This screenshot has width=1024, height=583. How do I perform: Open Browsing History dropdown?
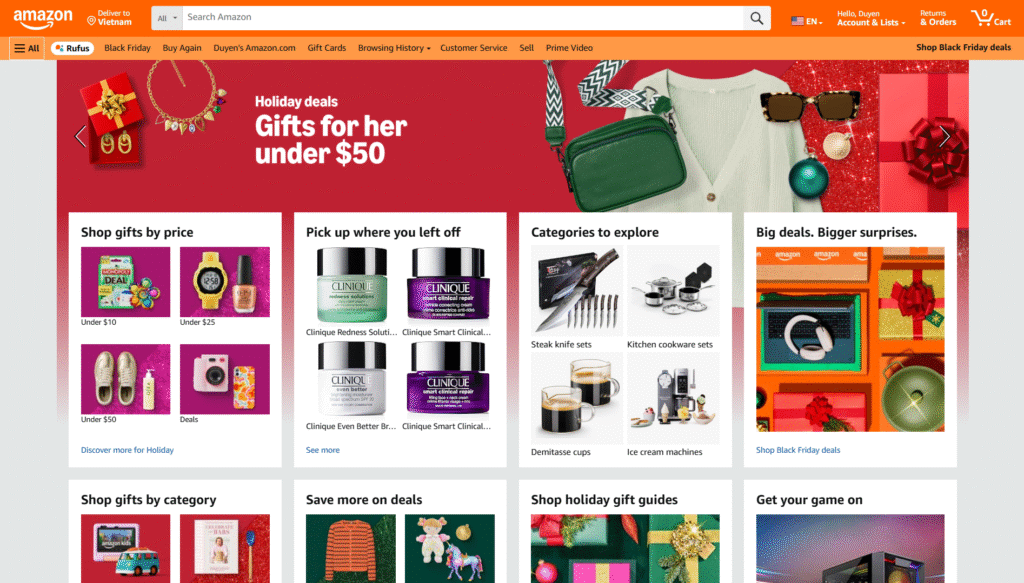point(394,48)
